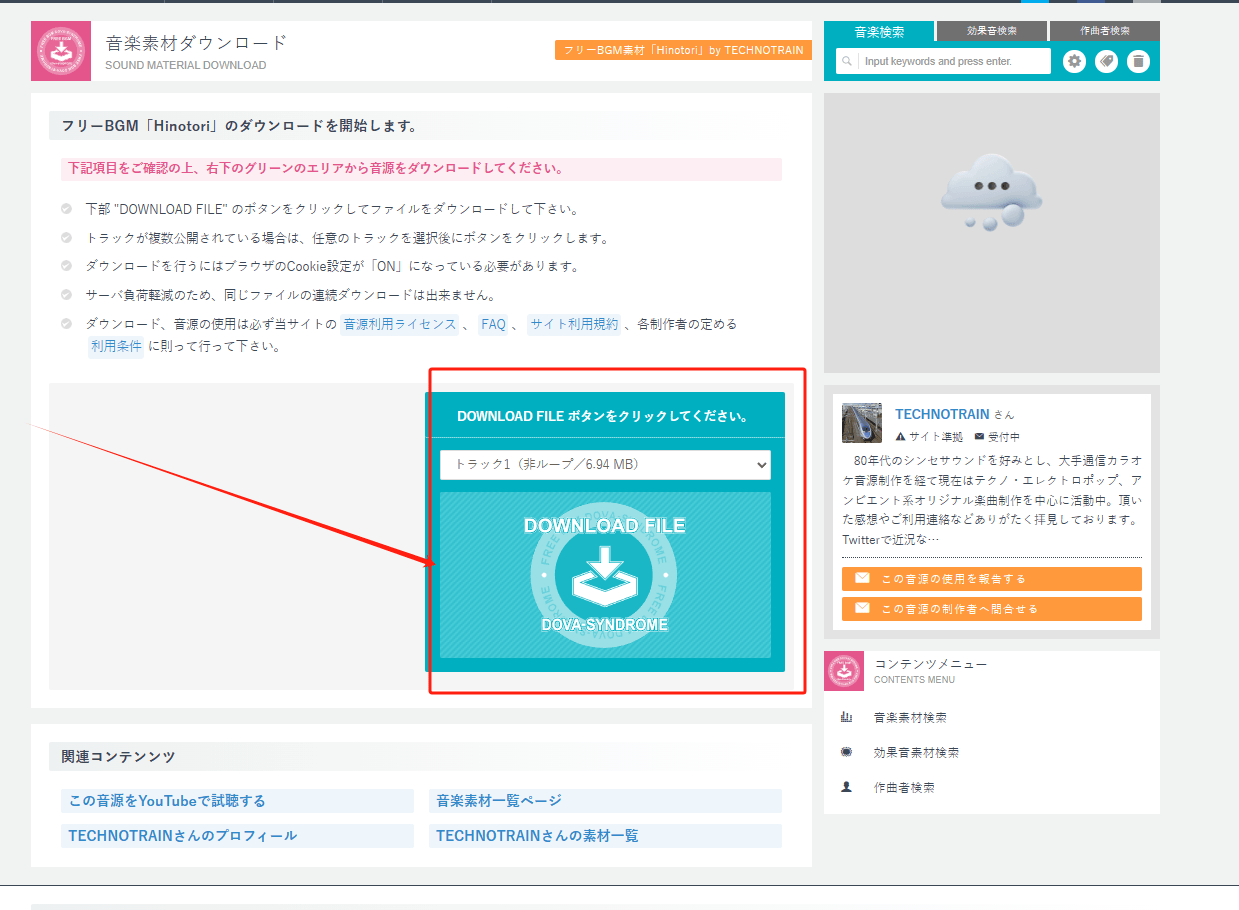Click the tag icon beside search box
Screen dimensions: 1239x910
click(x=1106, y=62)
